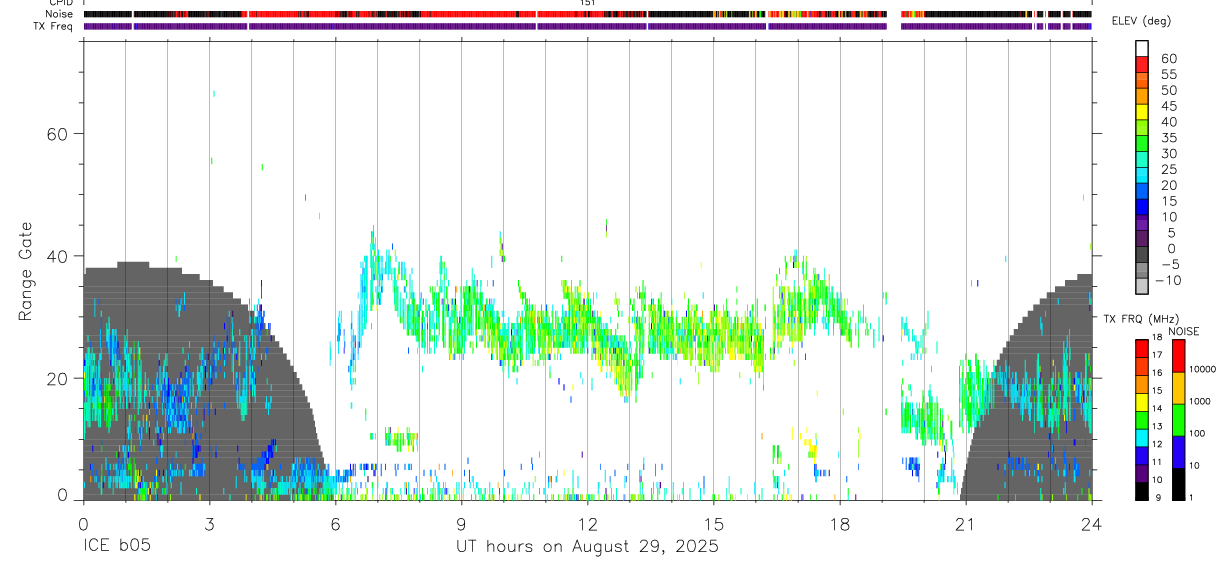
Task: Click the blue segment of the NOISE color bar
Action: (1178, 452)
